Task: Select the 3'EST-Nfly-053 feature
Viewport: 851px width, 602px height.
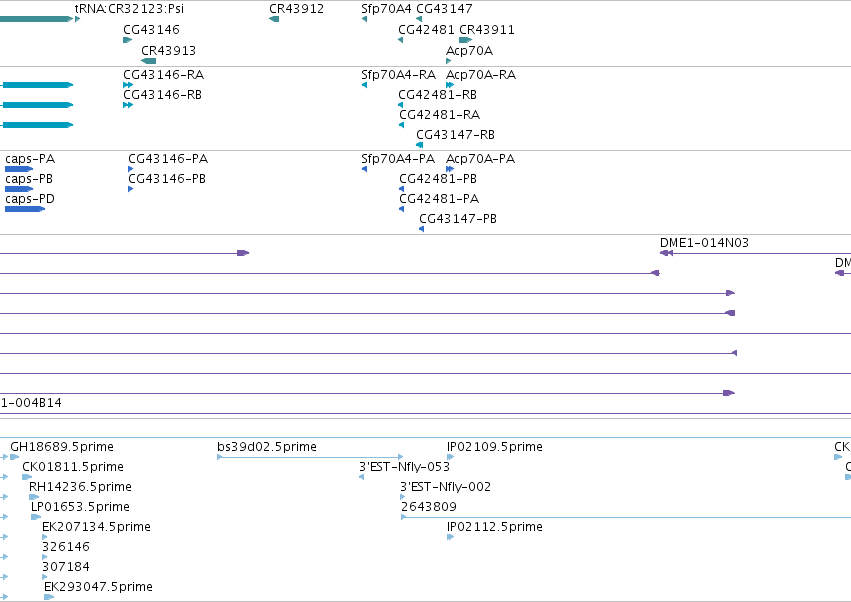Action: click(404, 467)
